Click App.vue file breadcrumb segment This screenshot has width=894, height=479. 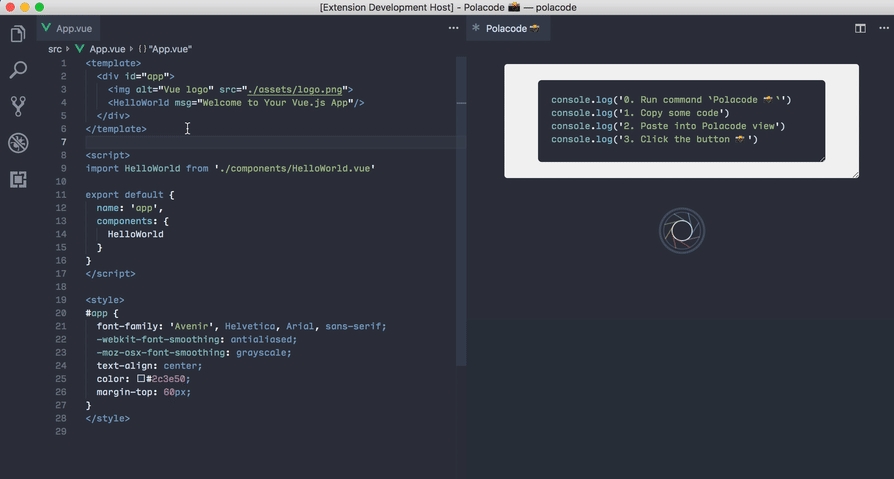(x=107, y=49)
